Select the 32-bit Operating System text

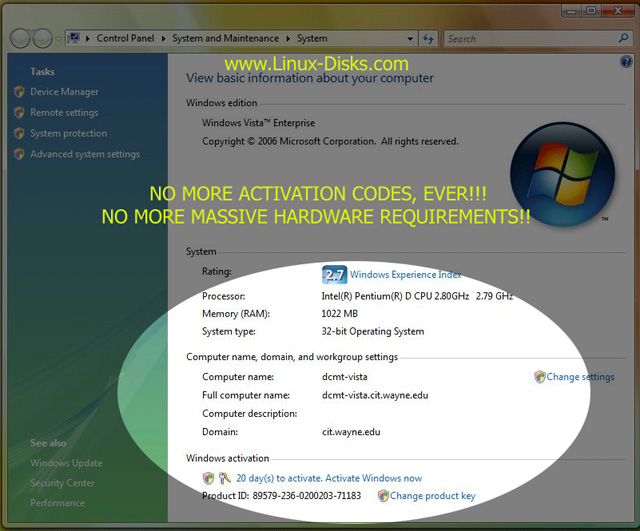pyautogui.click(x=373, y=331)
